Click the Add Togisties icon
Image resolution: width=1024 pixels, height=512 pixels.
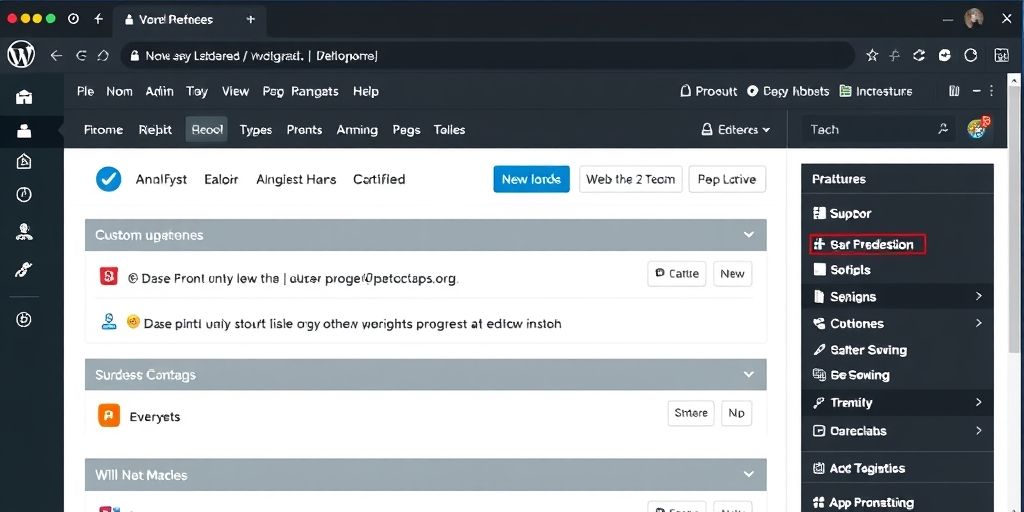click(819, 468)
